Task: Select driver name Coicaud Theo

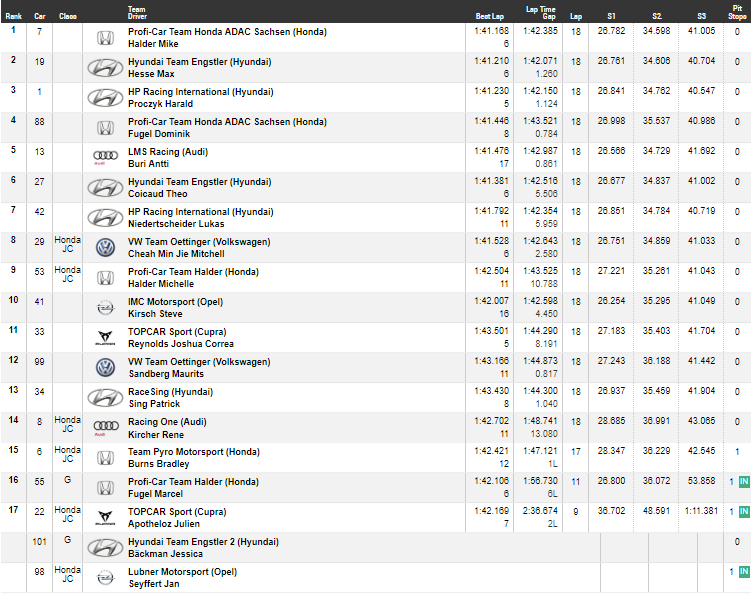Action: pos(158,194)
